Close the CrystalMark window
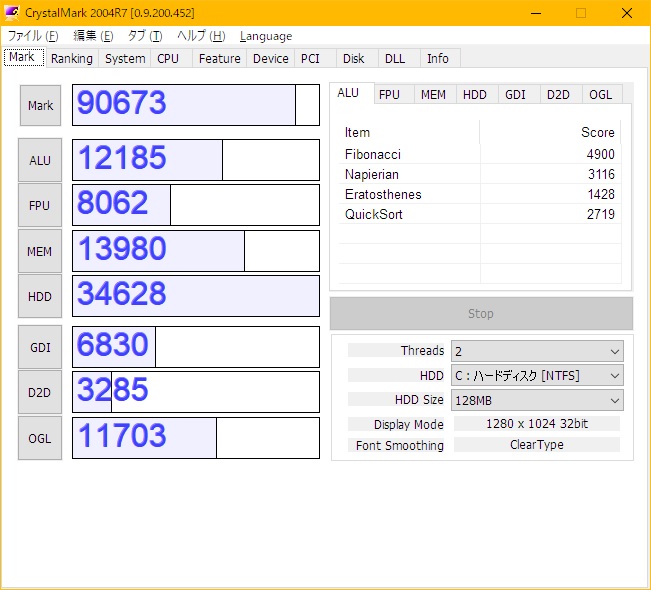This screenshot has width=651, height=590. [x=627, y=13]
